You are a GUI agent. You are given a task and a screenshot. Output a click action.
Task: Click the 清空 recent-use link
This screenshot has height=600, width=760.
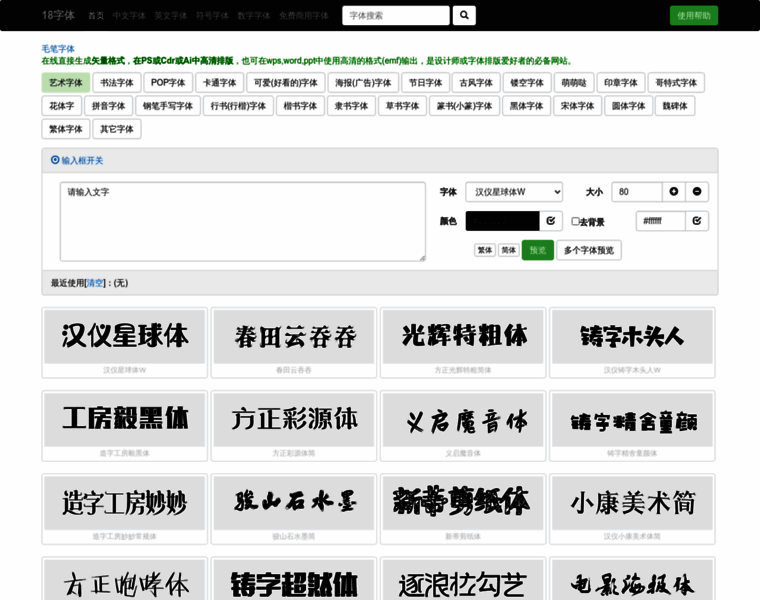pyautogui.click(x=95, y=283)
